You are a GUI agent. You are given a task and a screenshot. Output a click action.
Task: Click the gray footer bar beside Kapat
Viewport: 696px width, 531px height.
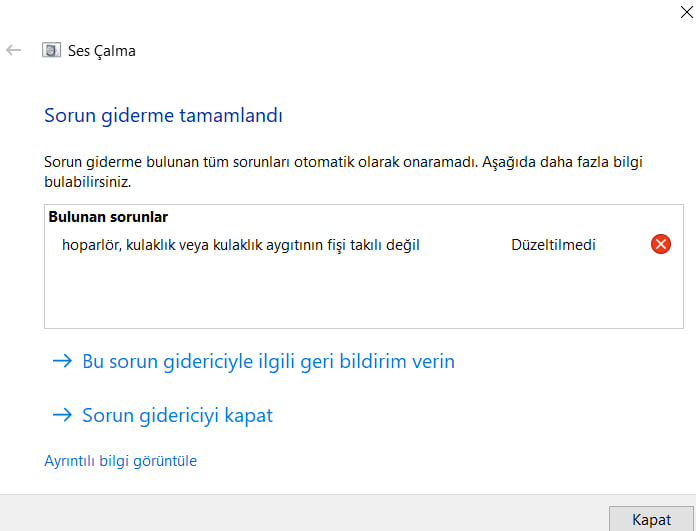(300, 513)
